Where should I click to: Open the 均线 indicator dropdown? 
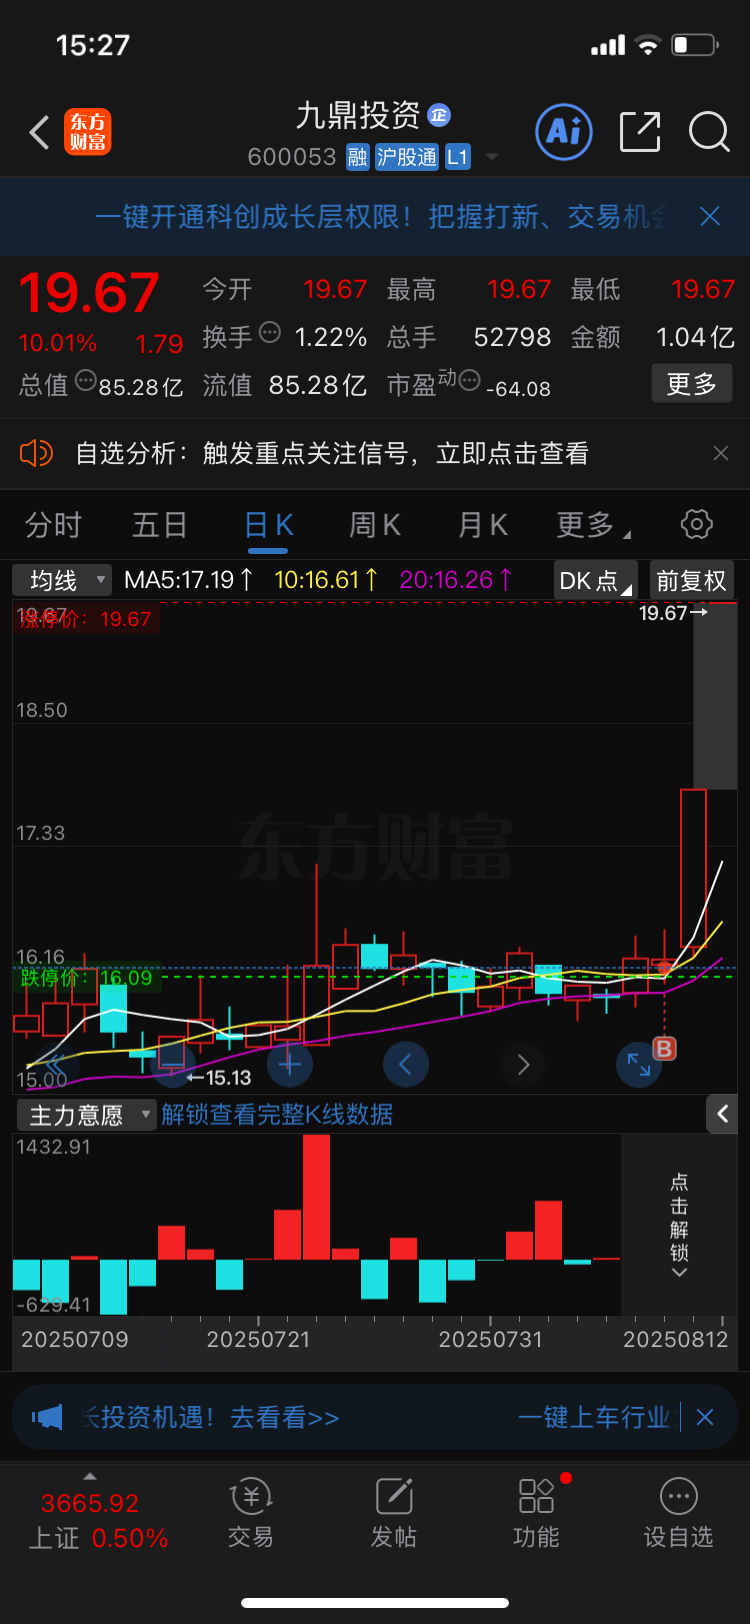coord(61,580)
